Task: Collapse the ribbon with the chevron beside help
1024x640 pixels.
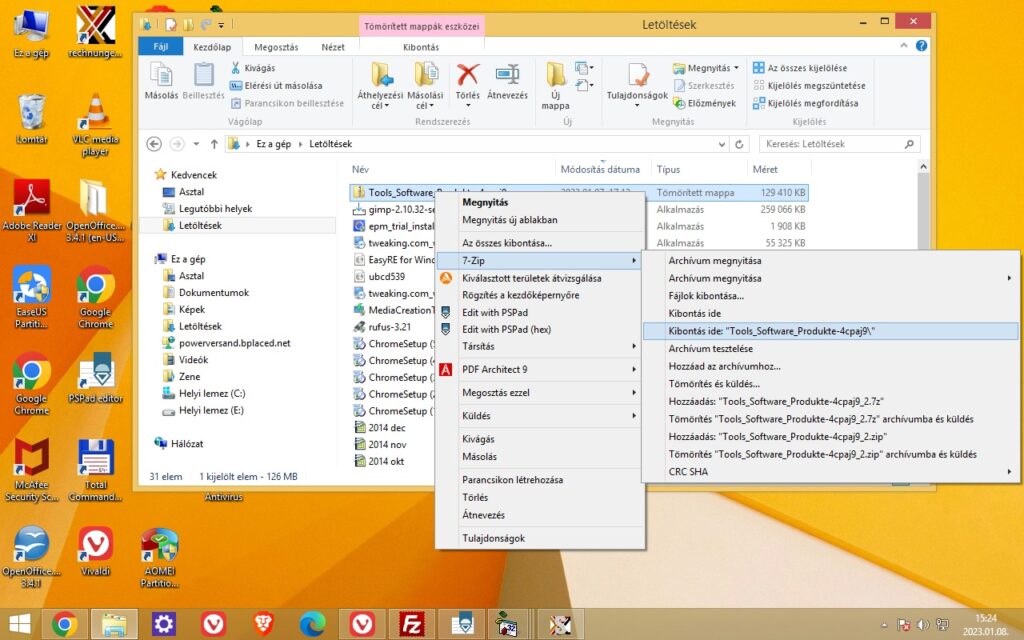Action: coord(904,46)
